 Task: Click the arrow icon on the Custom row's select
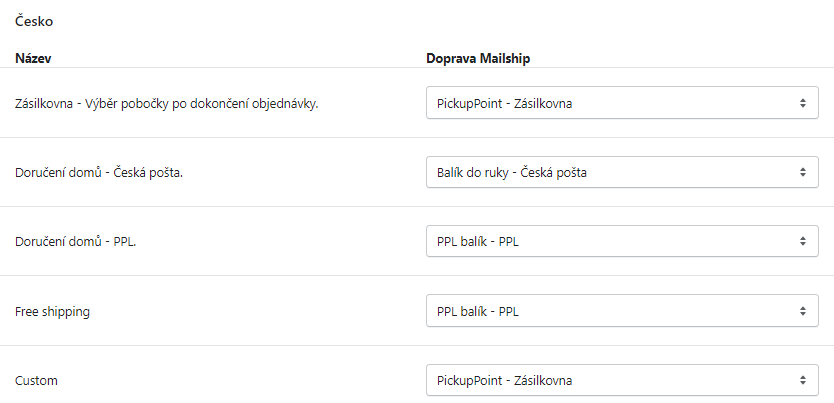click(802, 380)
